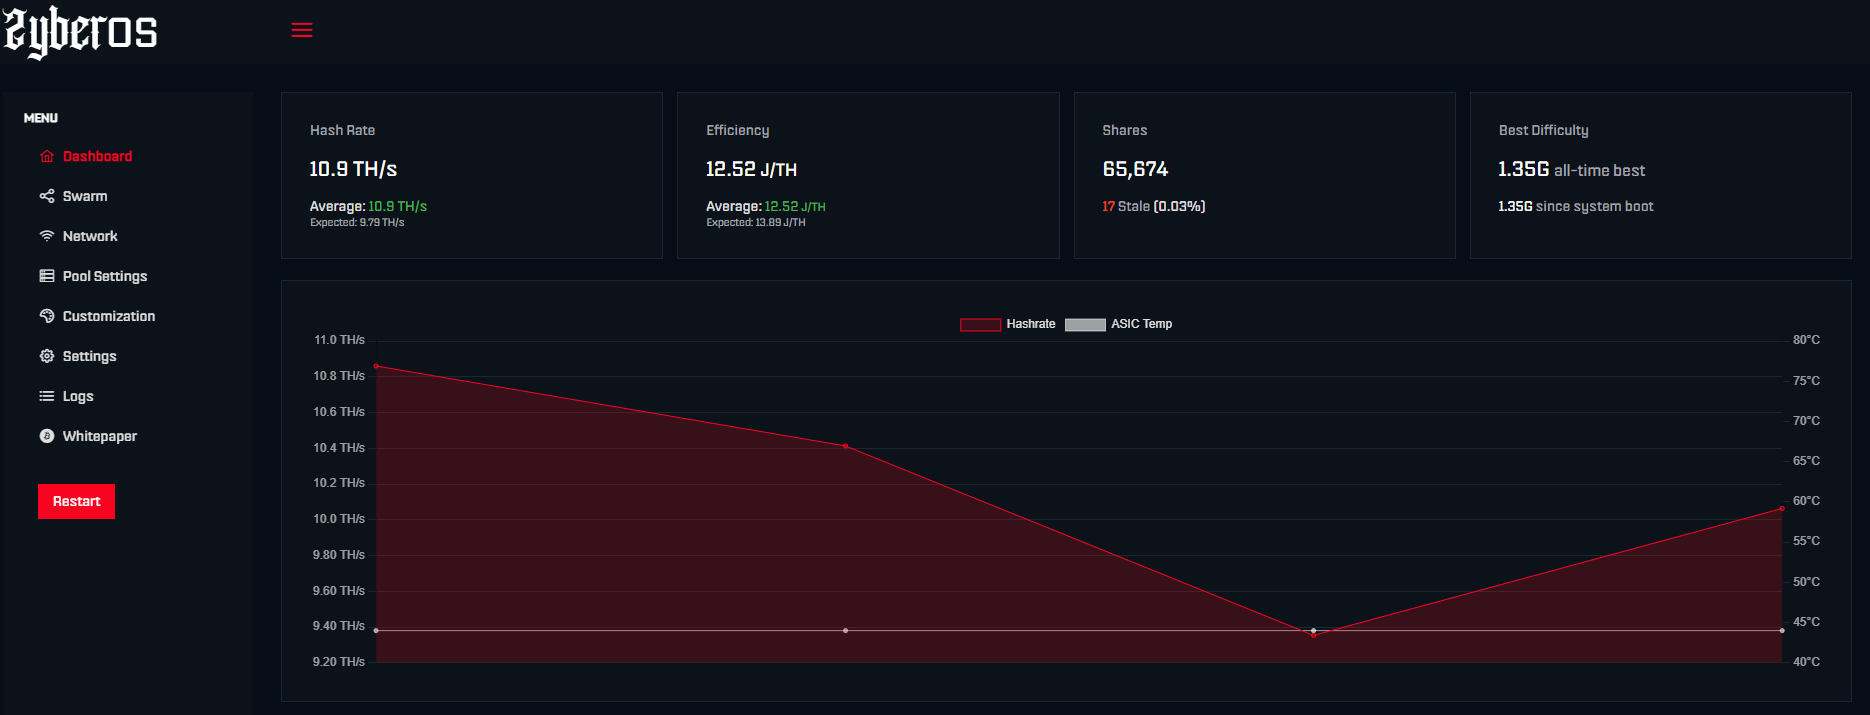Open the Whitepaper link
Screen dimensions: 1870x715
(x=99, y=436)
